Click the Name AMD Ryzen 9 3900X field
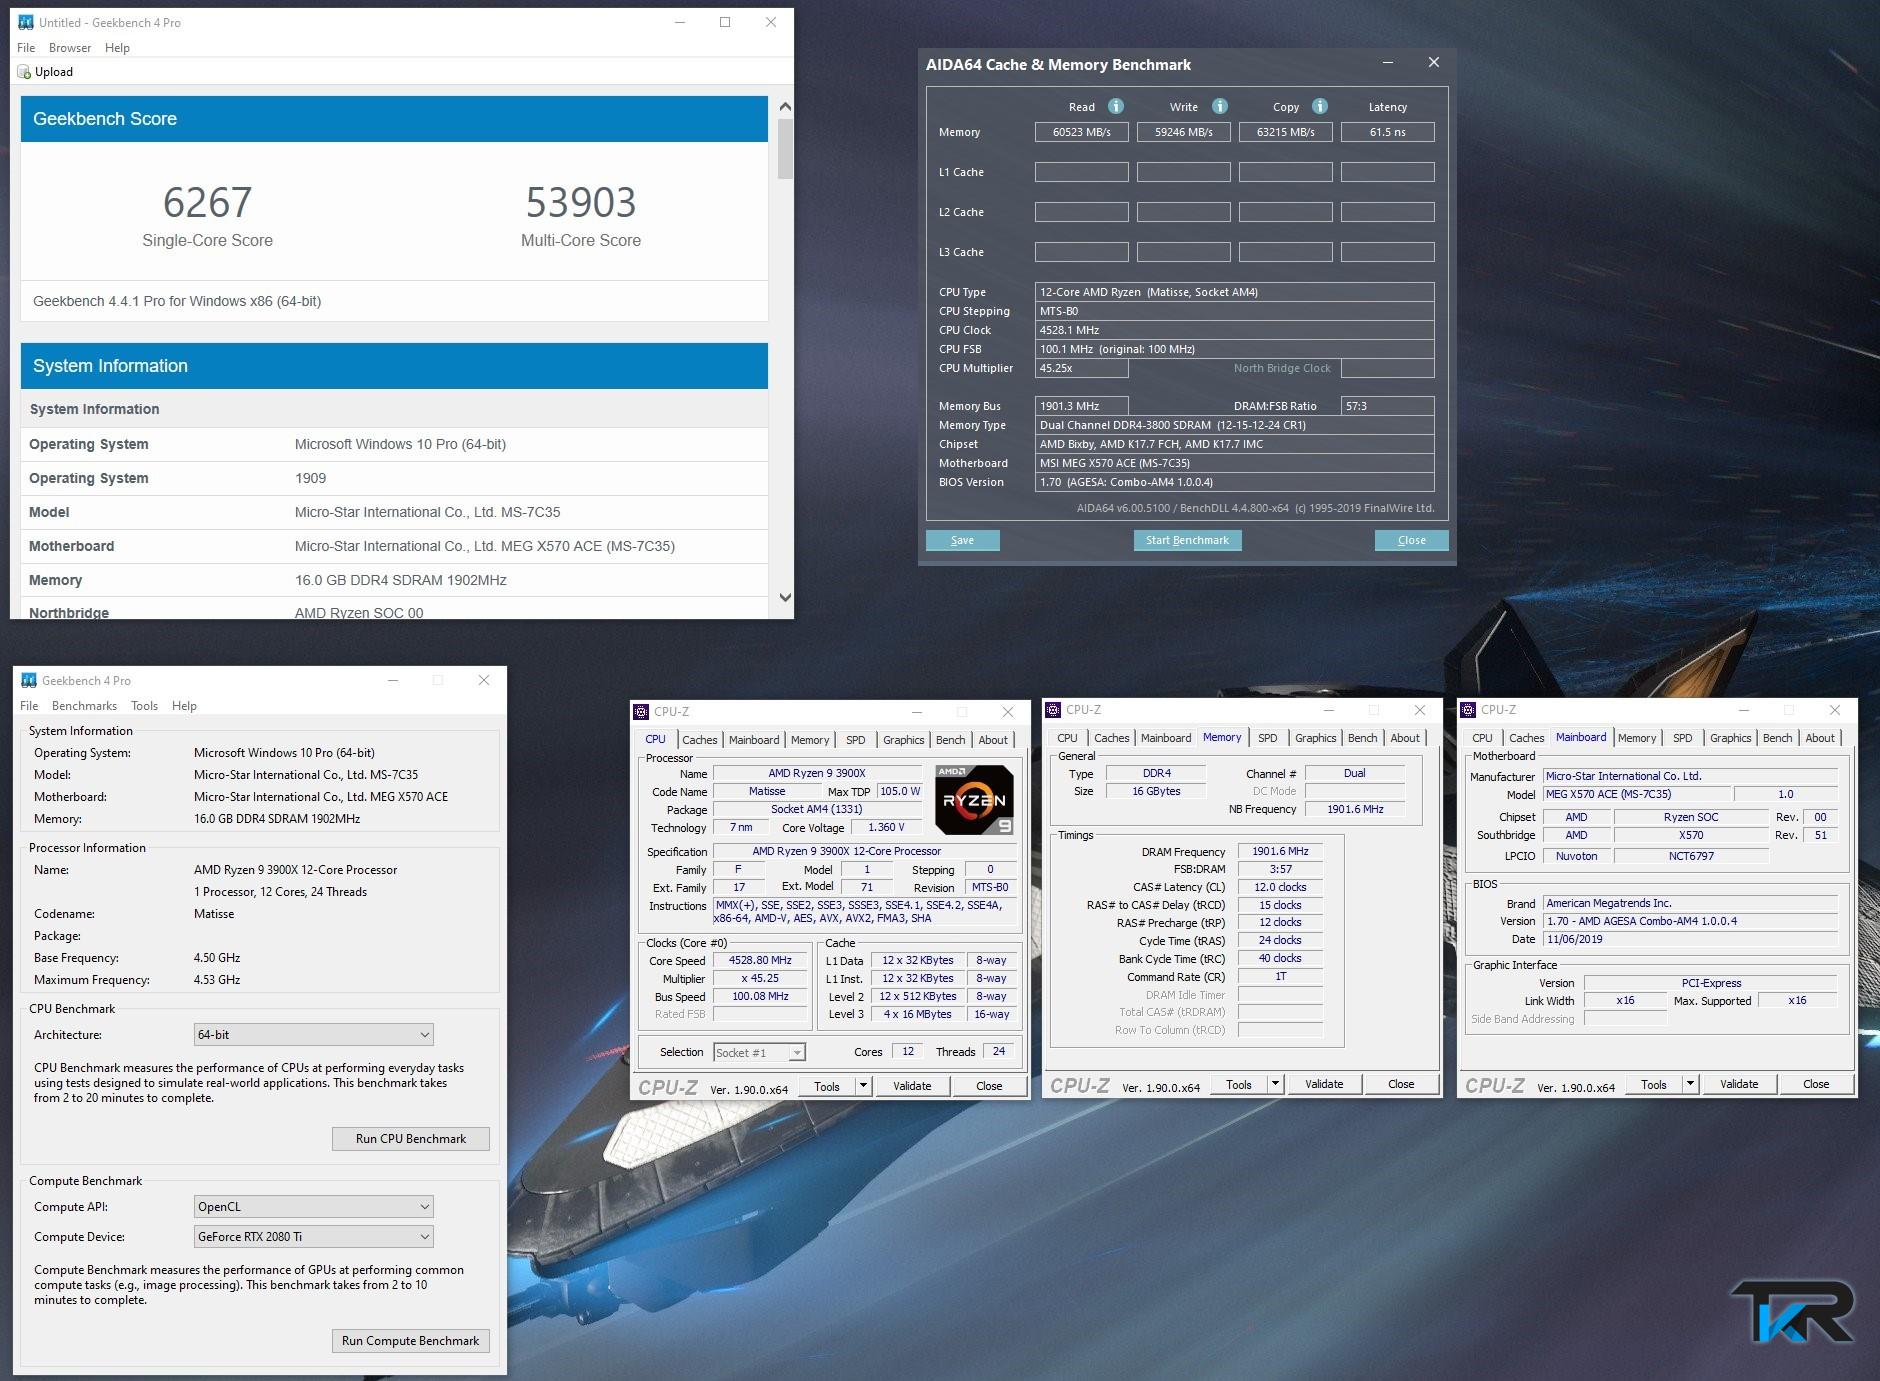 coord(816,773)
